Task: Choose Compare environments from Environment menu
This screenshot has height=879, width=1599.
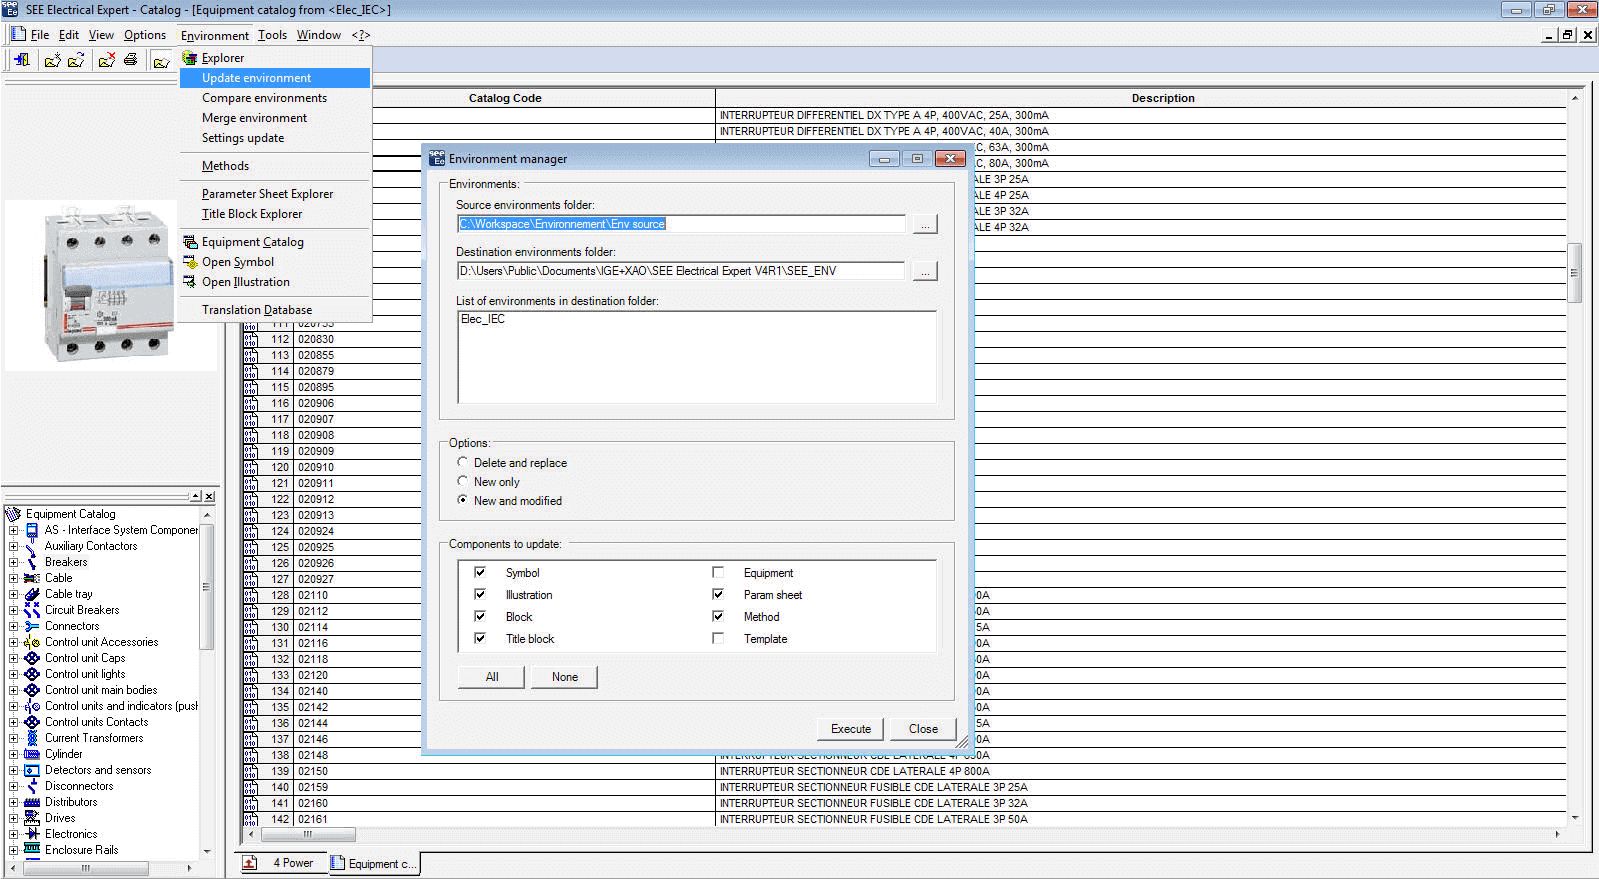Action: [264, 98]
